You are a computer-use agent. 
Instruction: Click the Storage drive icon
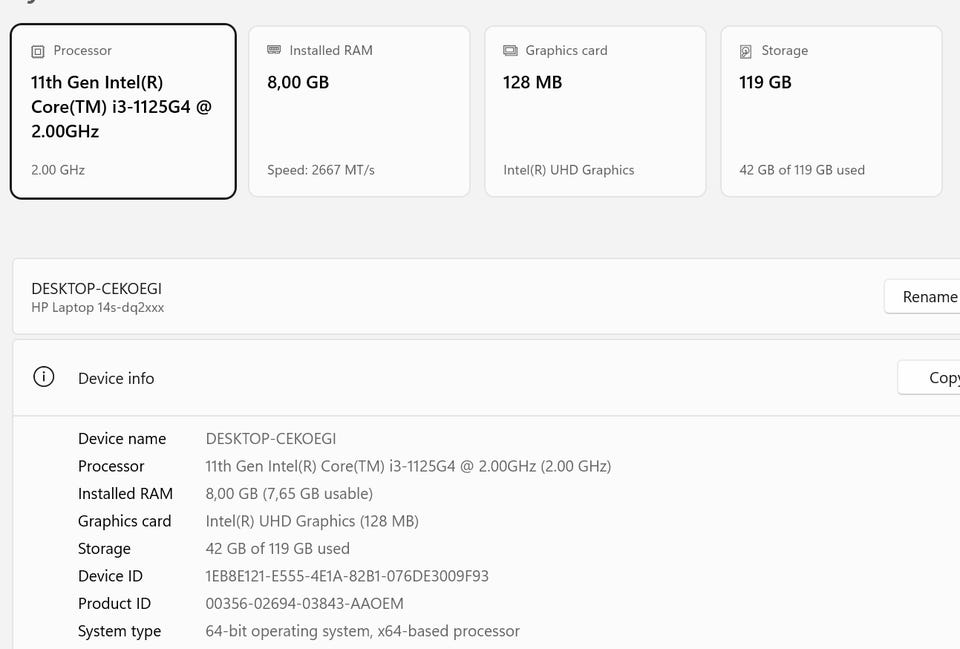746,51
